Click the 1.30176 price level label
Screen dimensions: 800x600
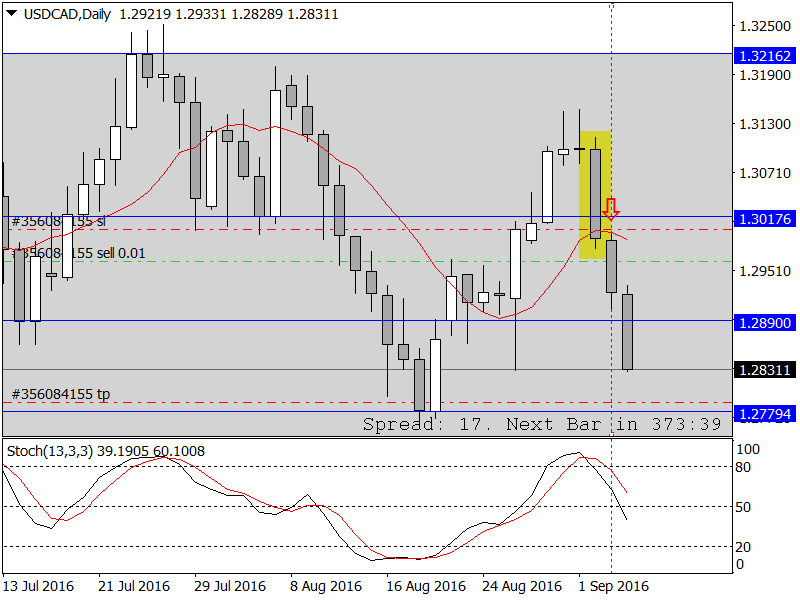coord(765,219)
